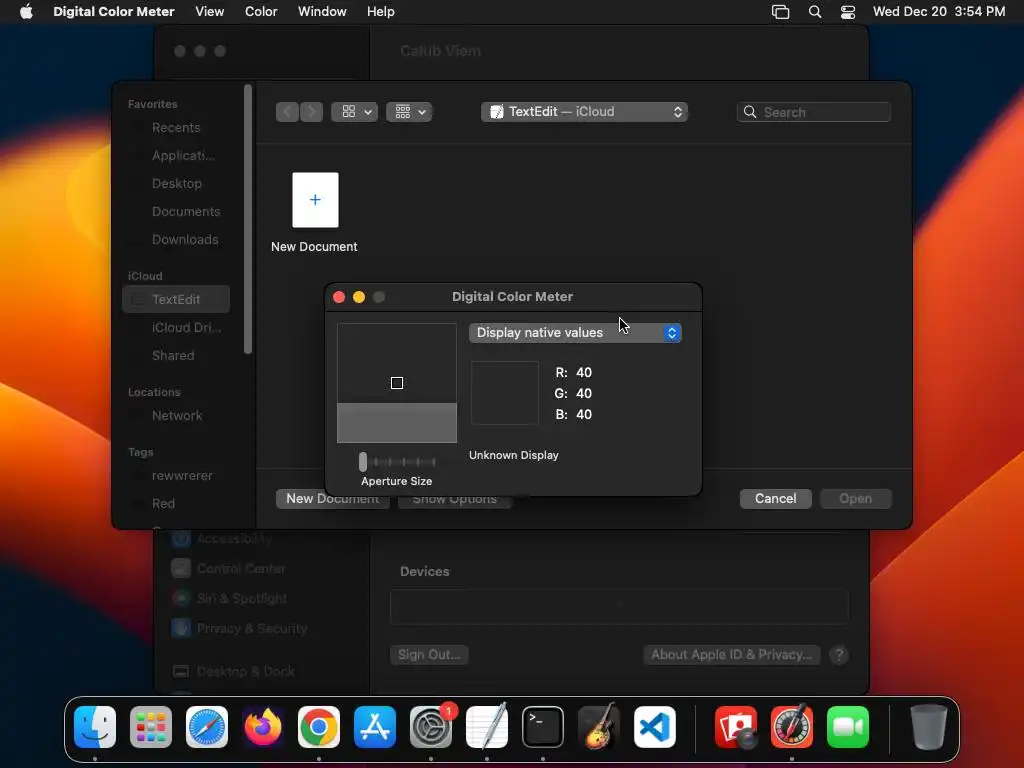Click the Aperture Size slider knob

363,462
